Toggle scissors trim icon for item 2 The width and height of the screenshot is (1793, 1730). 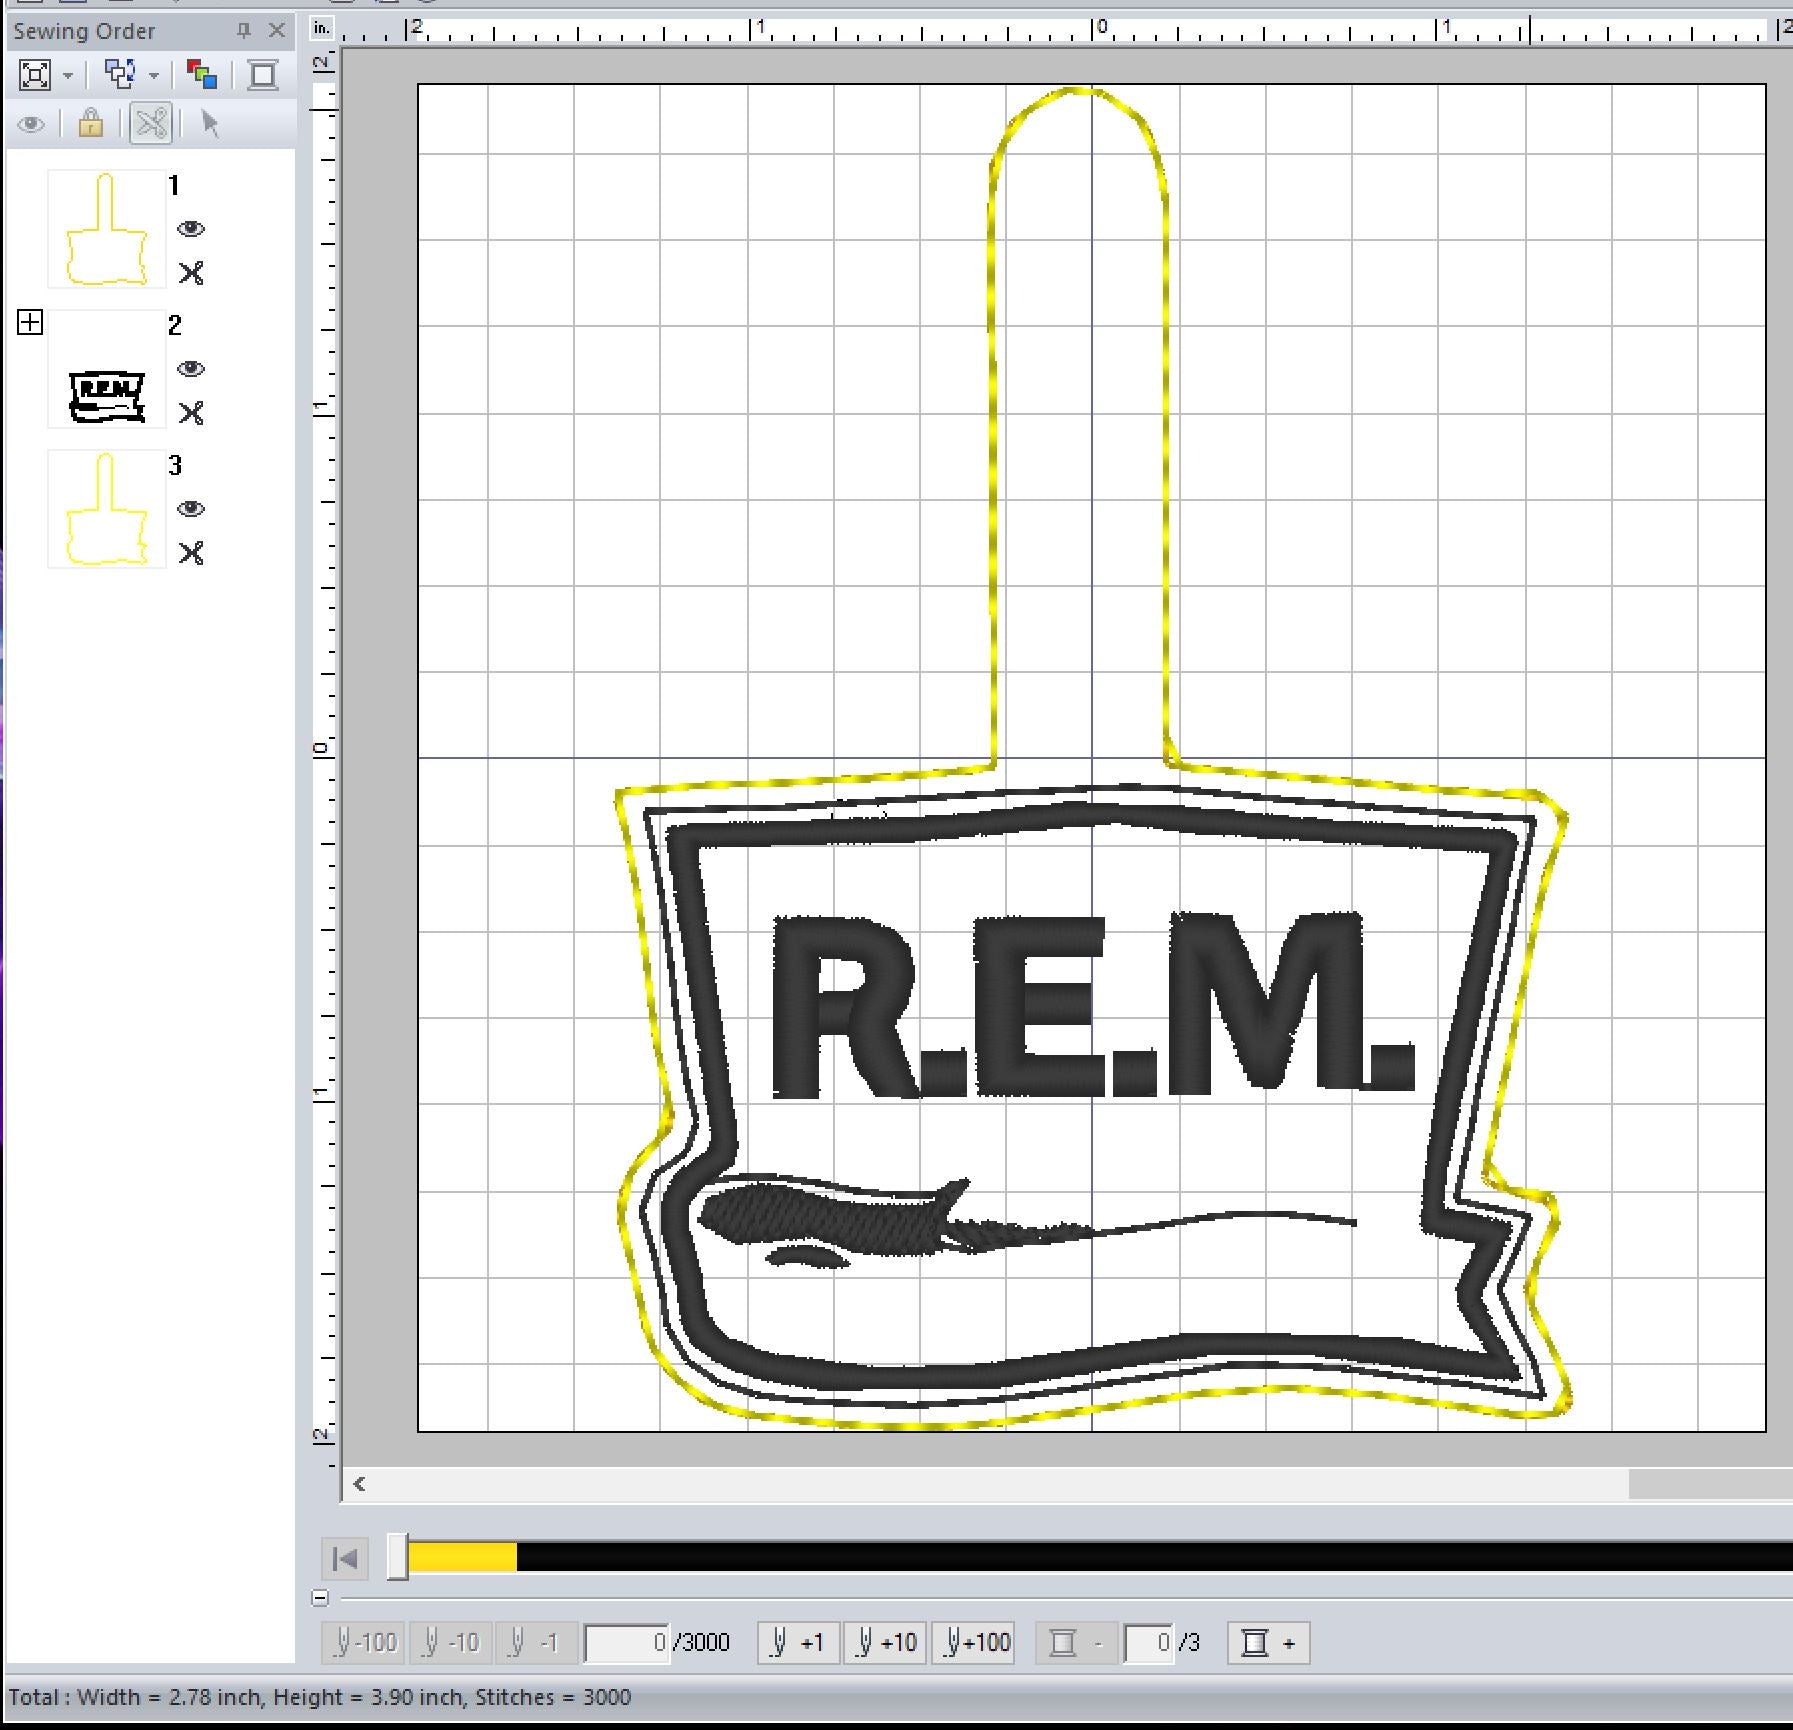pyautogui.click(x=191, y=413)
